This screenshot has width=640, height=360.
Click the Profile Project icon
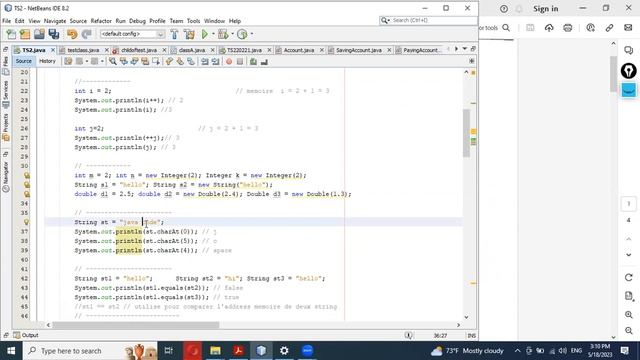point(242,34)
